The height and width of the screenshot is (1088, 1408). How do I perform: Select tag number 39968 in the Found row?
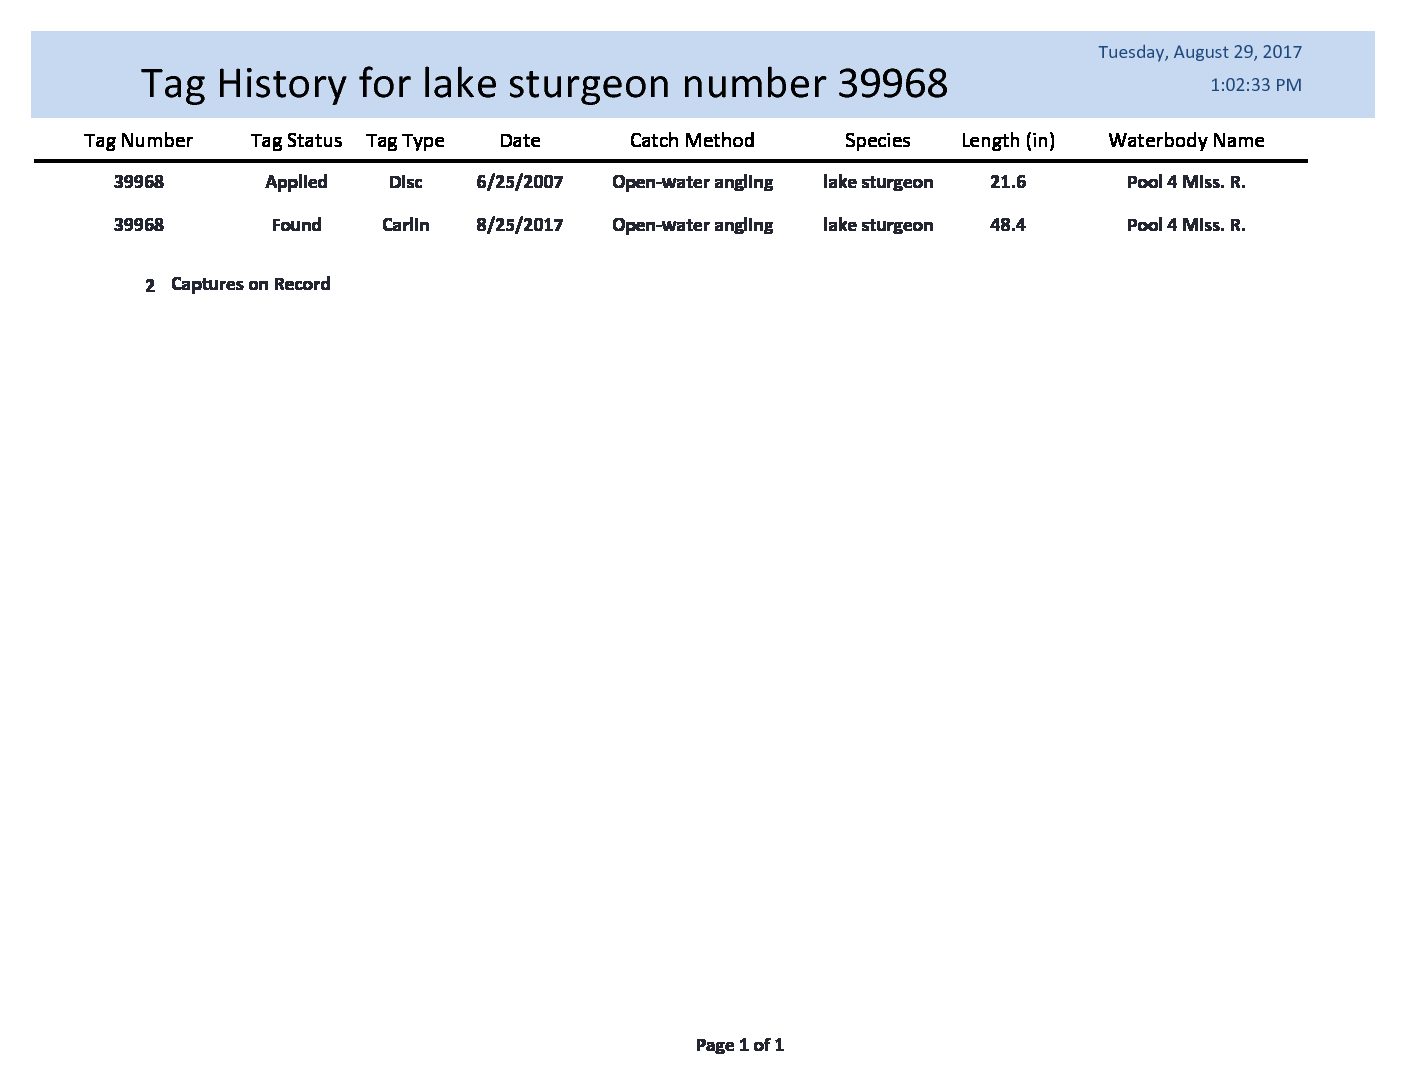[x=138, y=225]
